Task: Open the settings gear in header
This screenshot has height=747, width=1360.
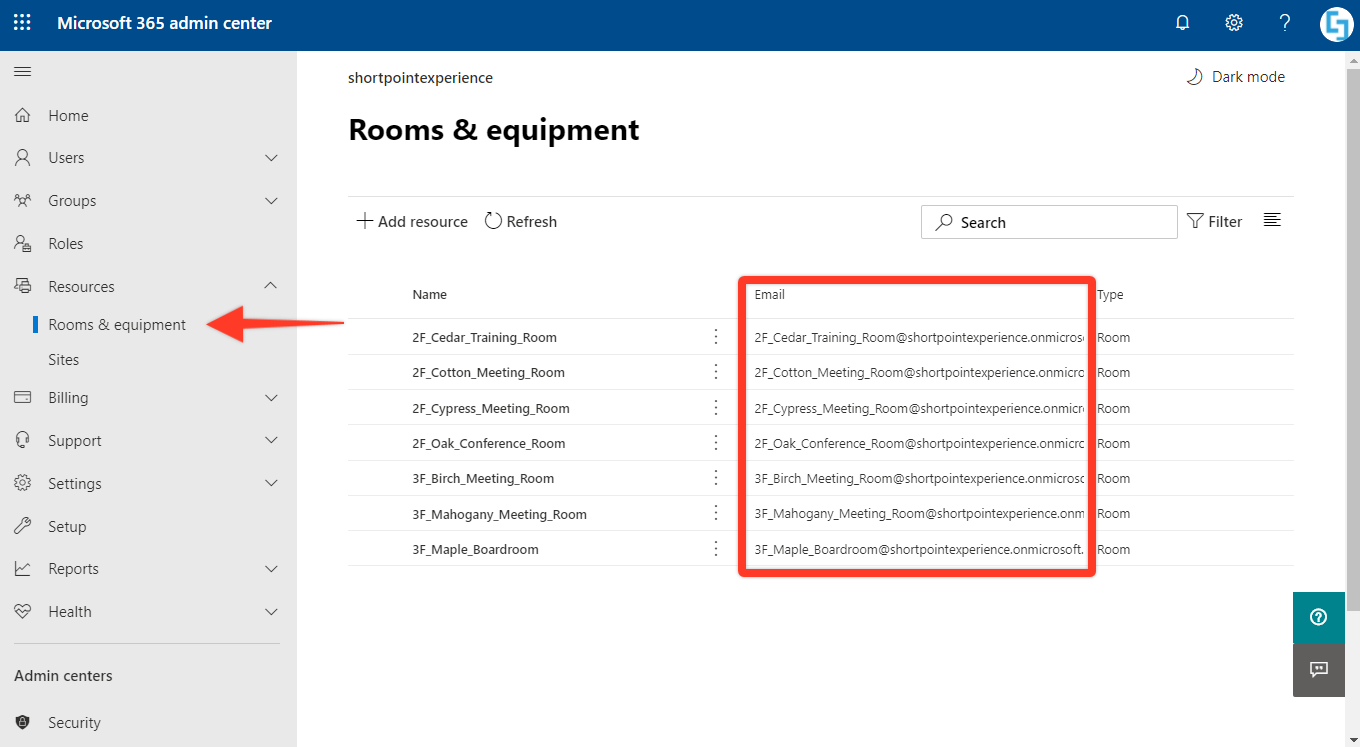Action: [x=1234, y=23]
